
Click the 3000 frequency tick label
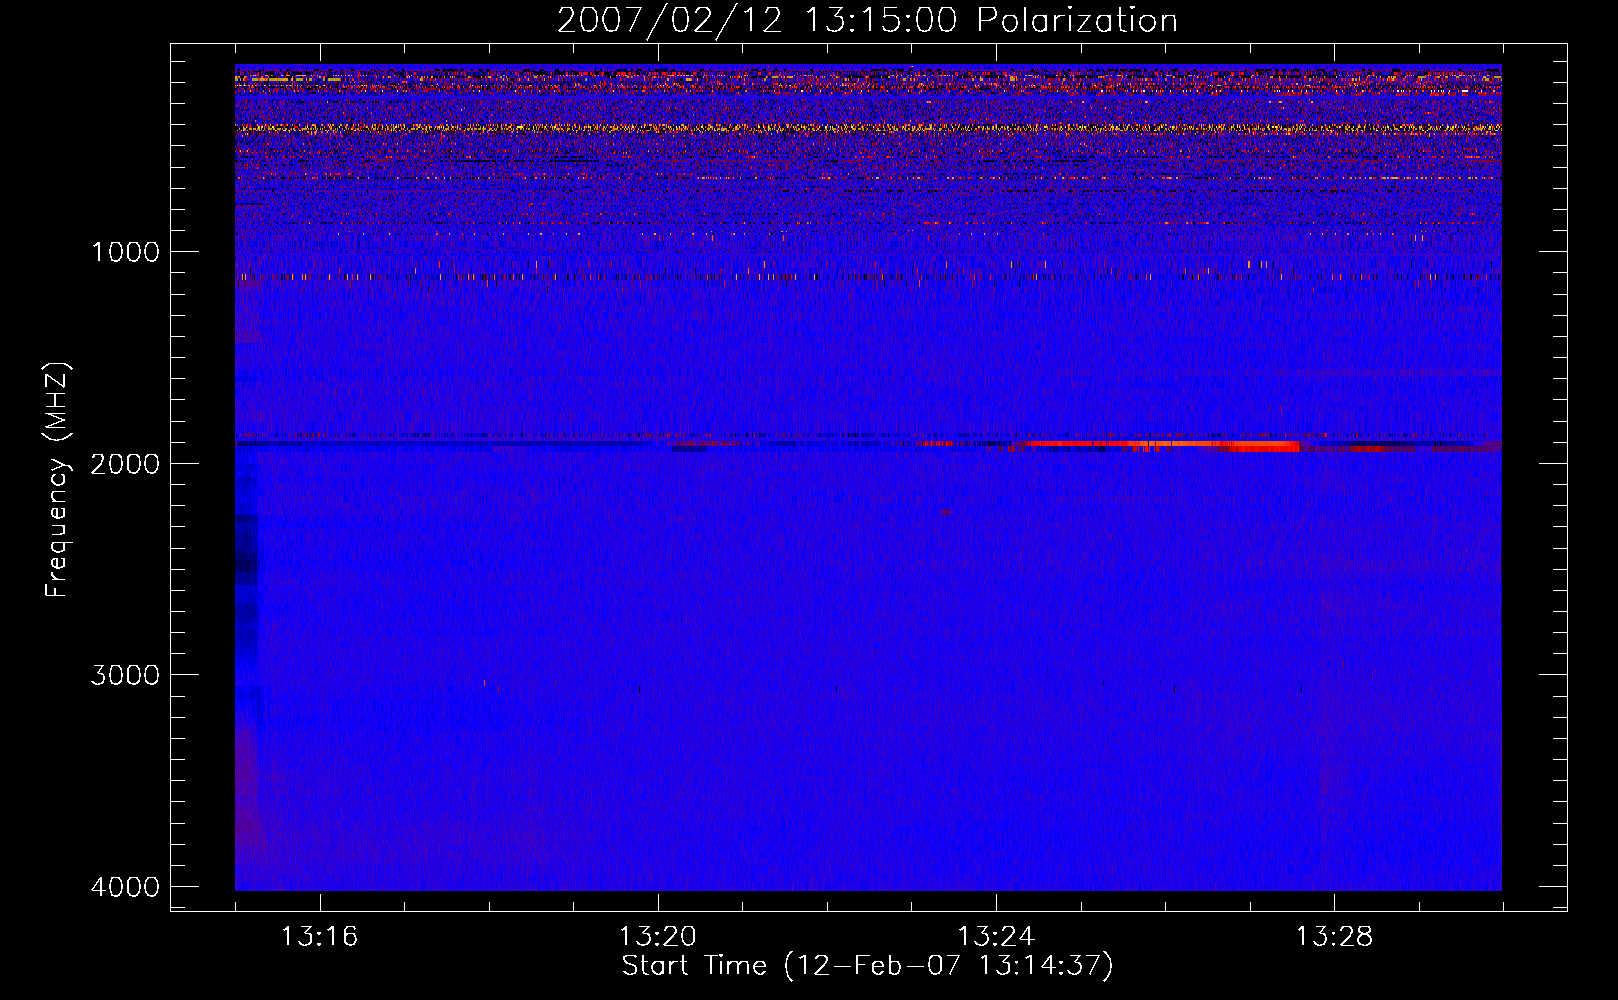(x=125, y=675)
